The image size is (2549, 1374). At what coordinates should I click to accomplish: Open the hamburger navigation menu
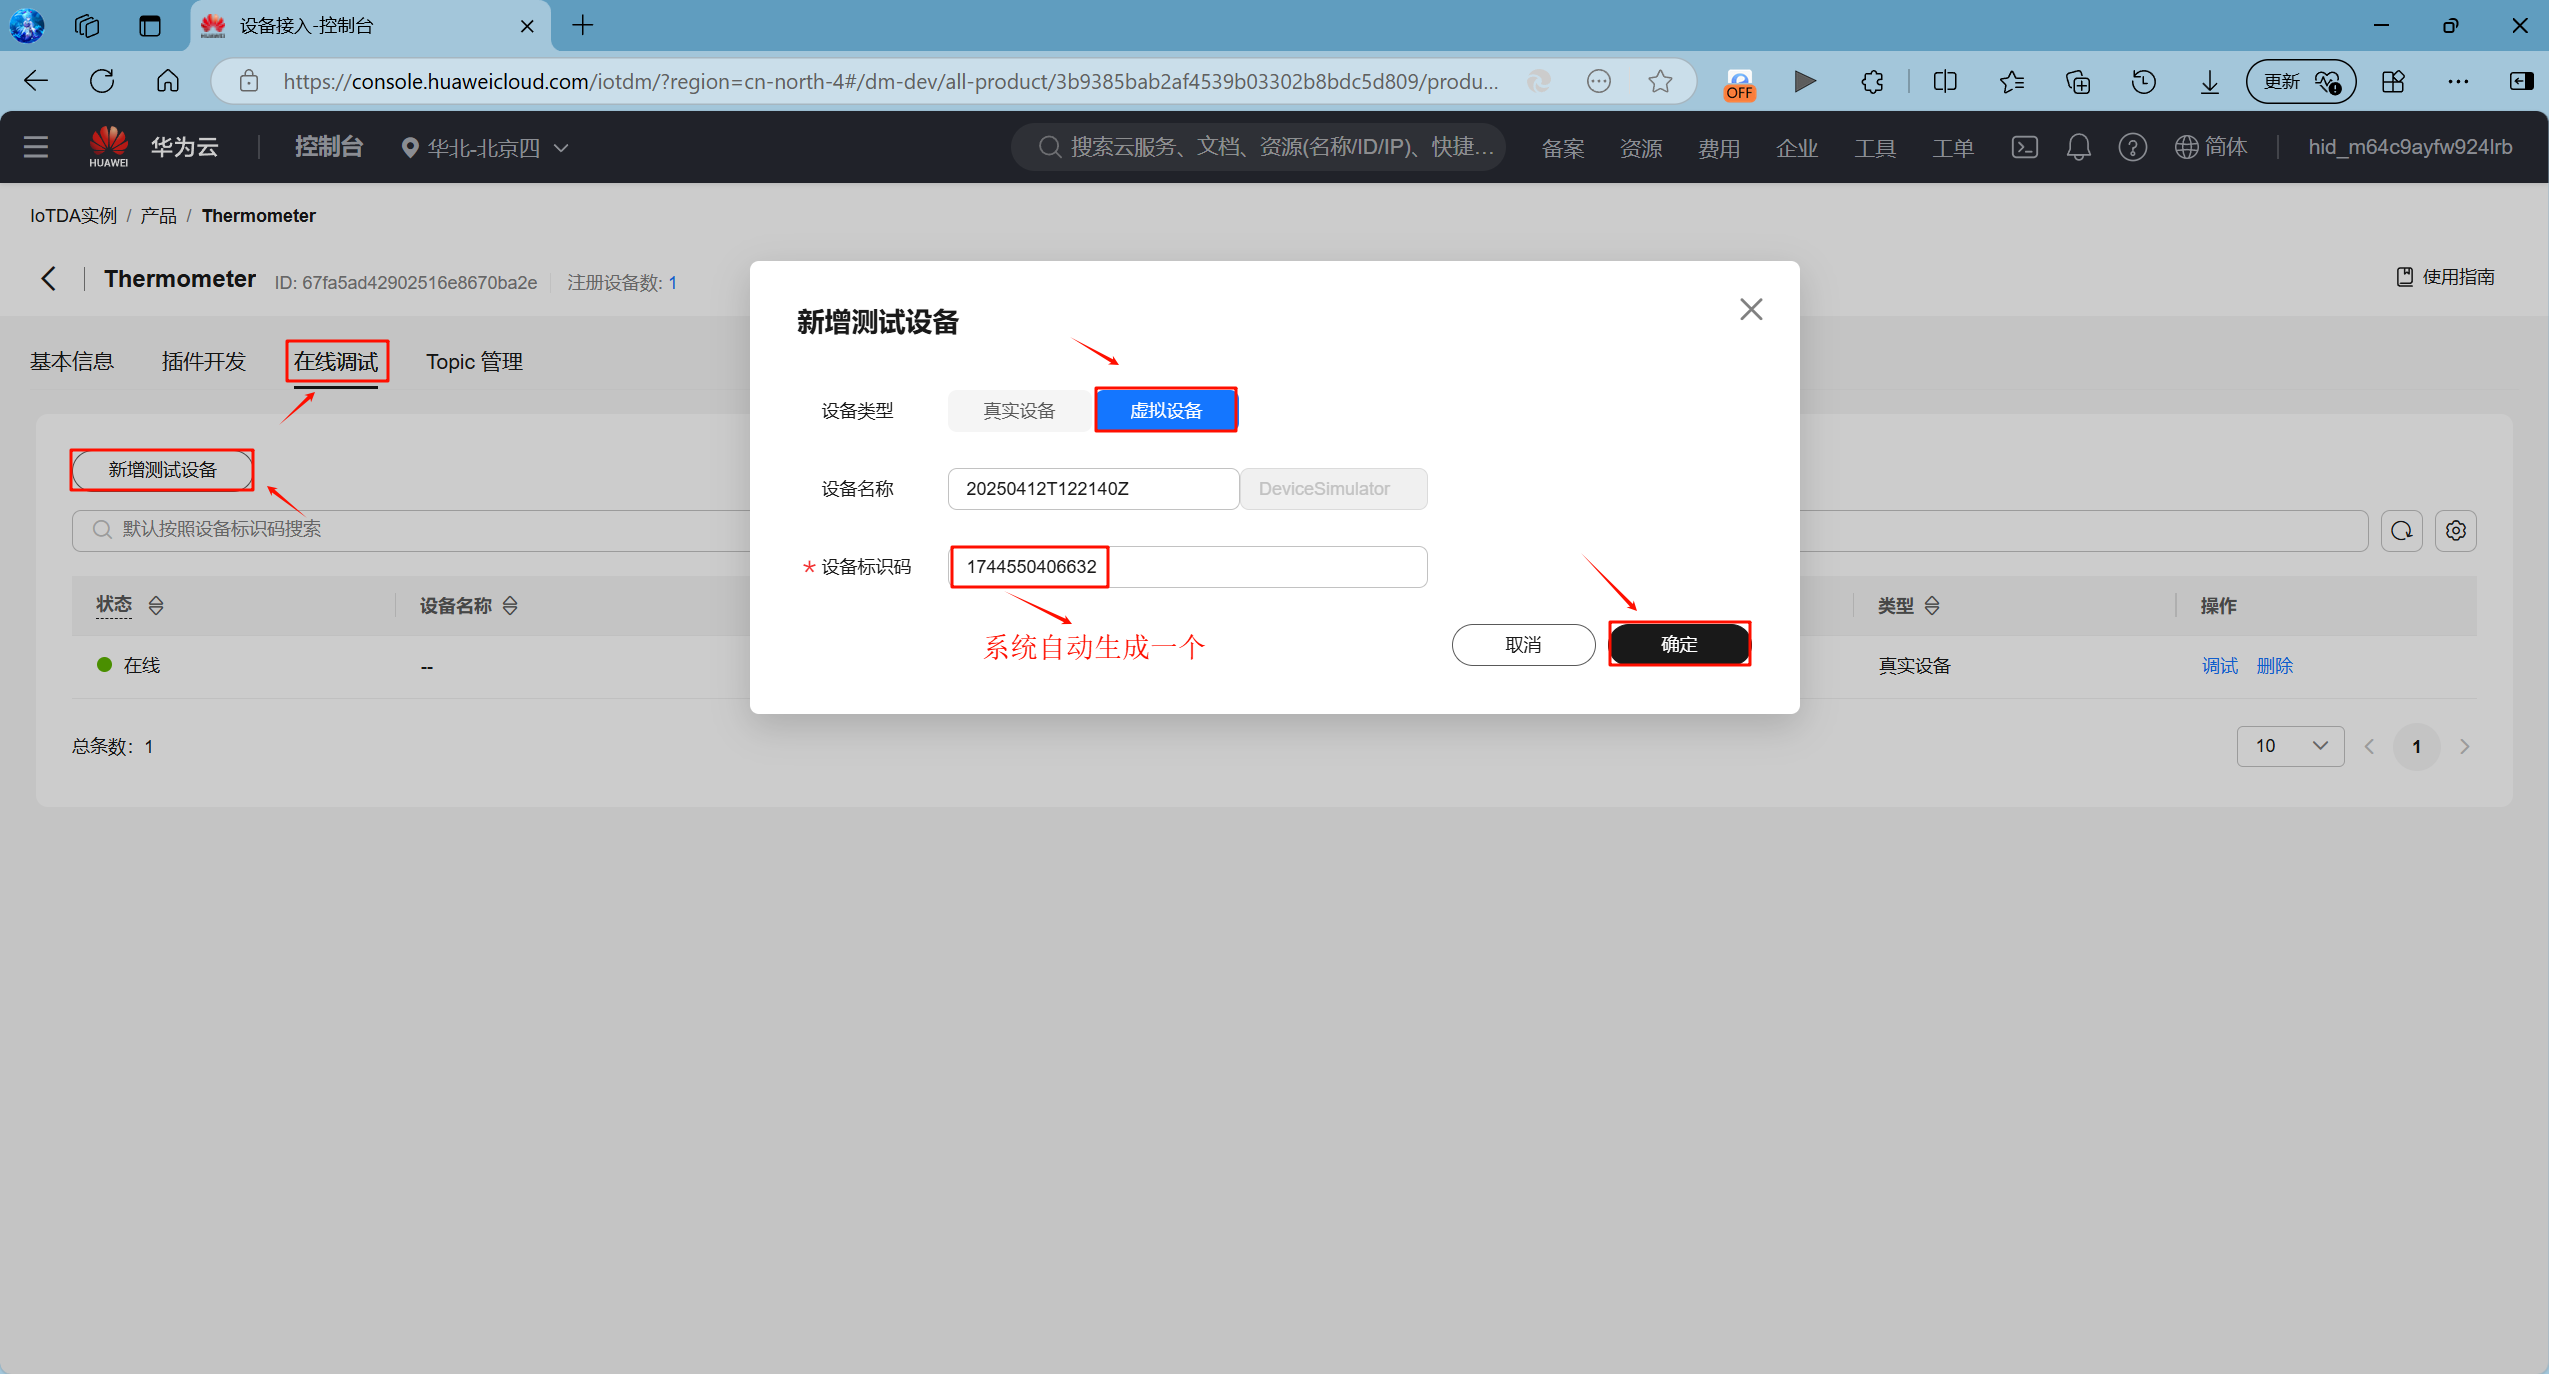point(36,146)
